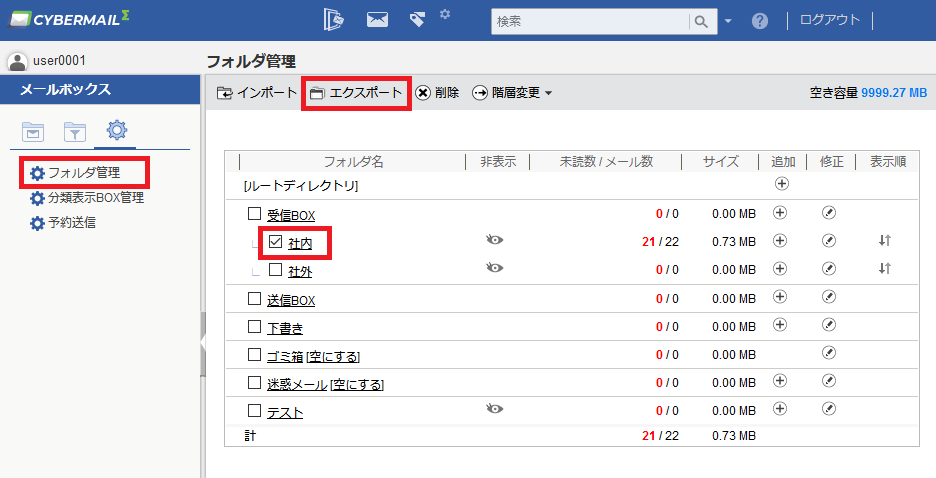Toggle the hidden eye icon for 社外

[494, 268]
